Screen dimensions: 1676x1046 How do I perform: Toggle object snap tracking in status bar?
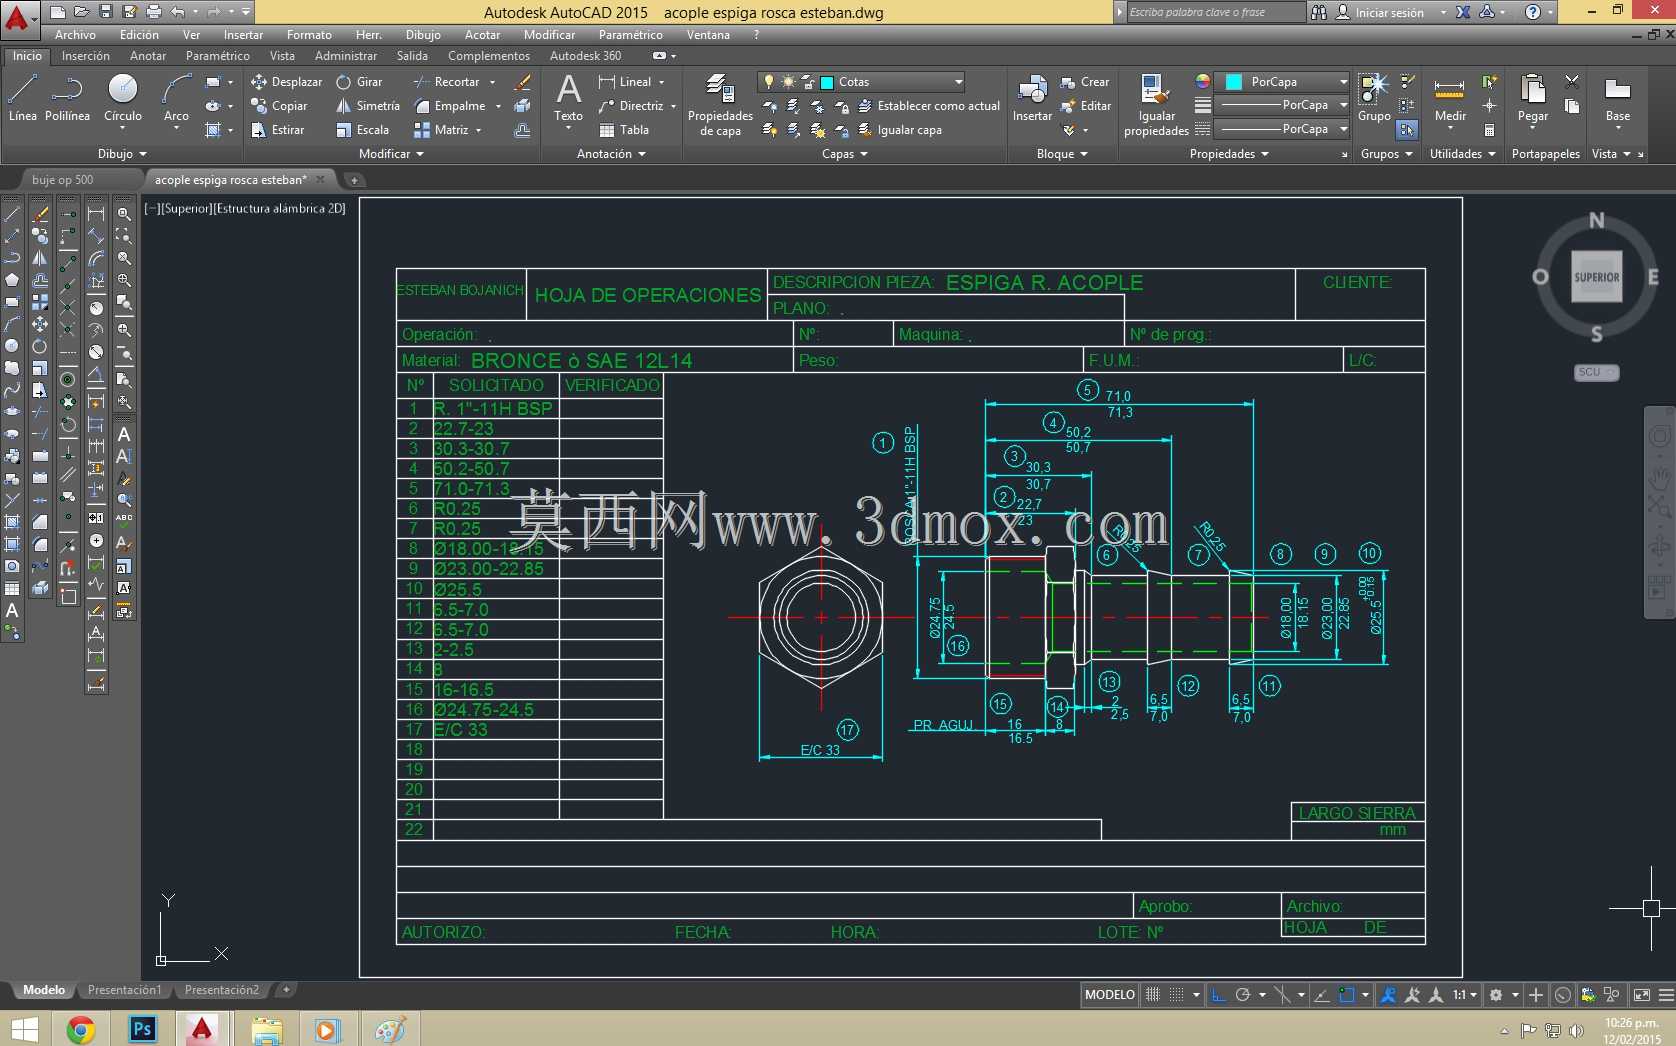click(x=1321, y=995)
